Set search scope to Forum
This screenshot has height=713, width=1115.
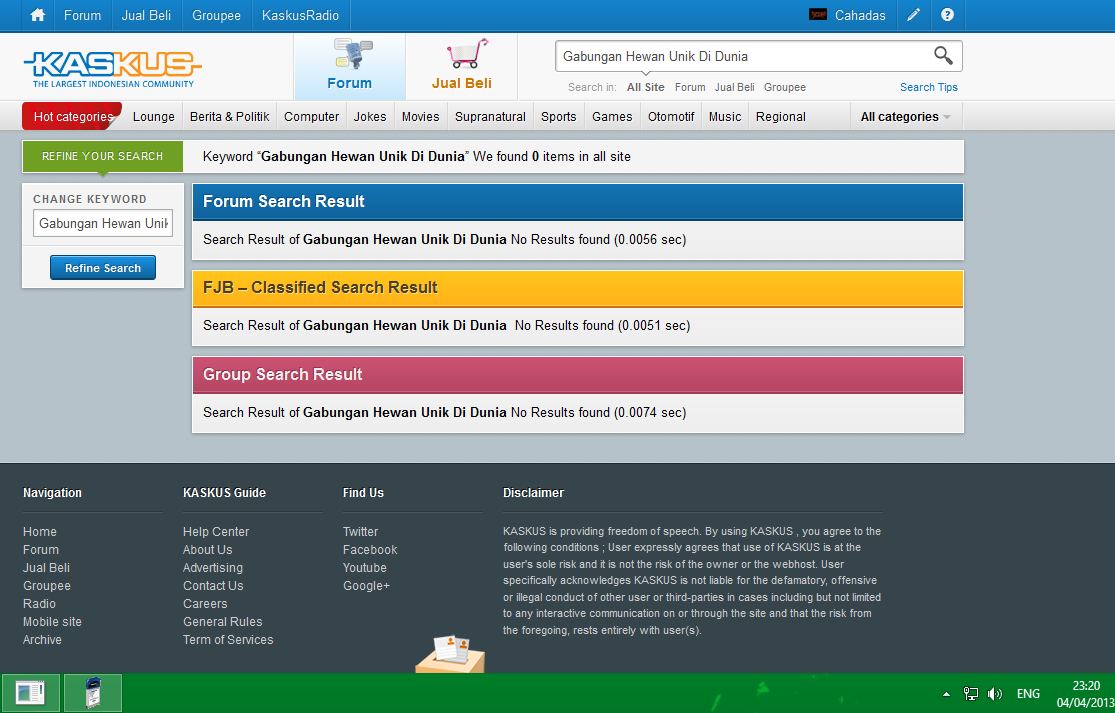[x=690, y=87]
